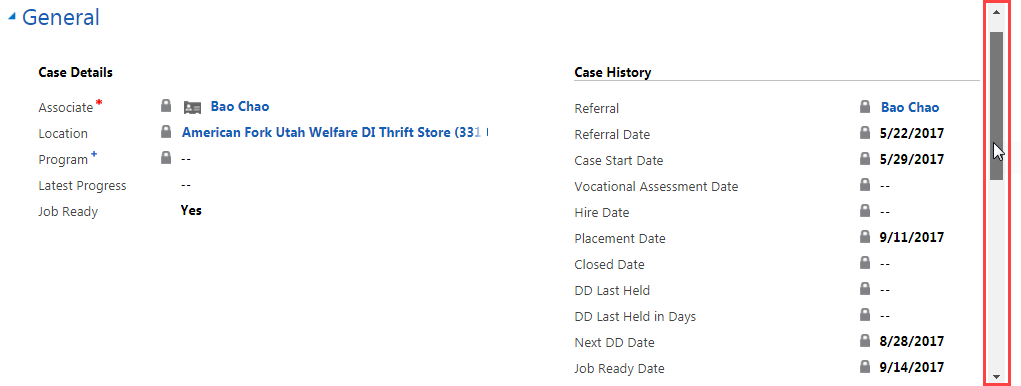
Task: Click the lock icon next to Closed Date
Action: click(865, 263)
